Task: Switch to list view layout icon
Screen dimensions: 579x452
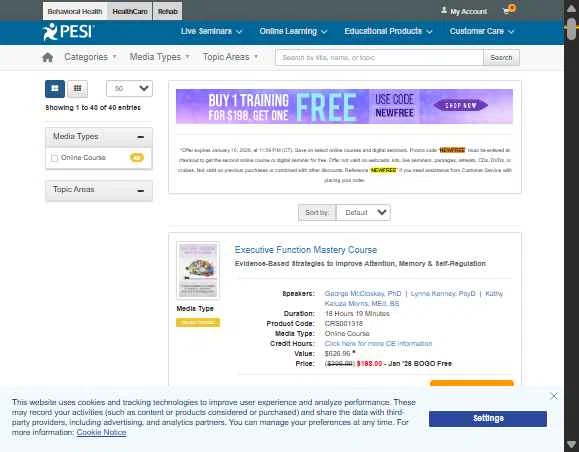Action: click(55, 89)
